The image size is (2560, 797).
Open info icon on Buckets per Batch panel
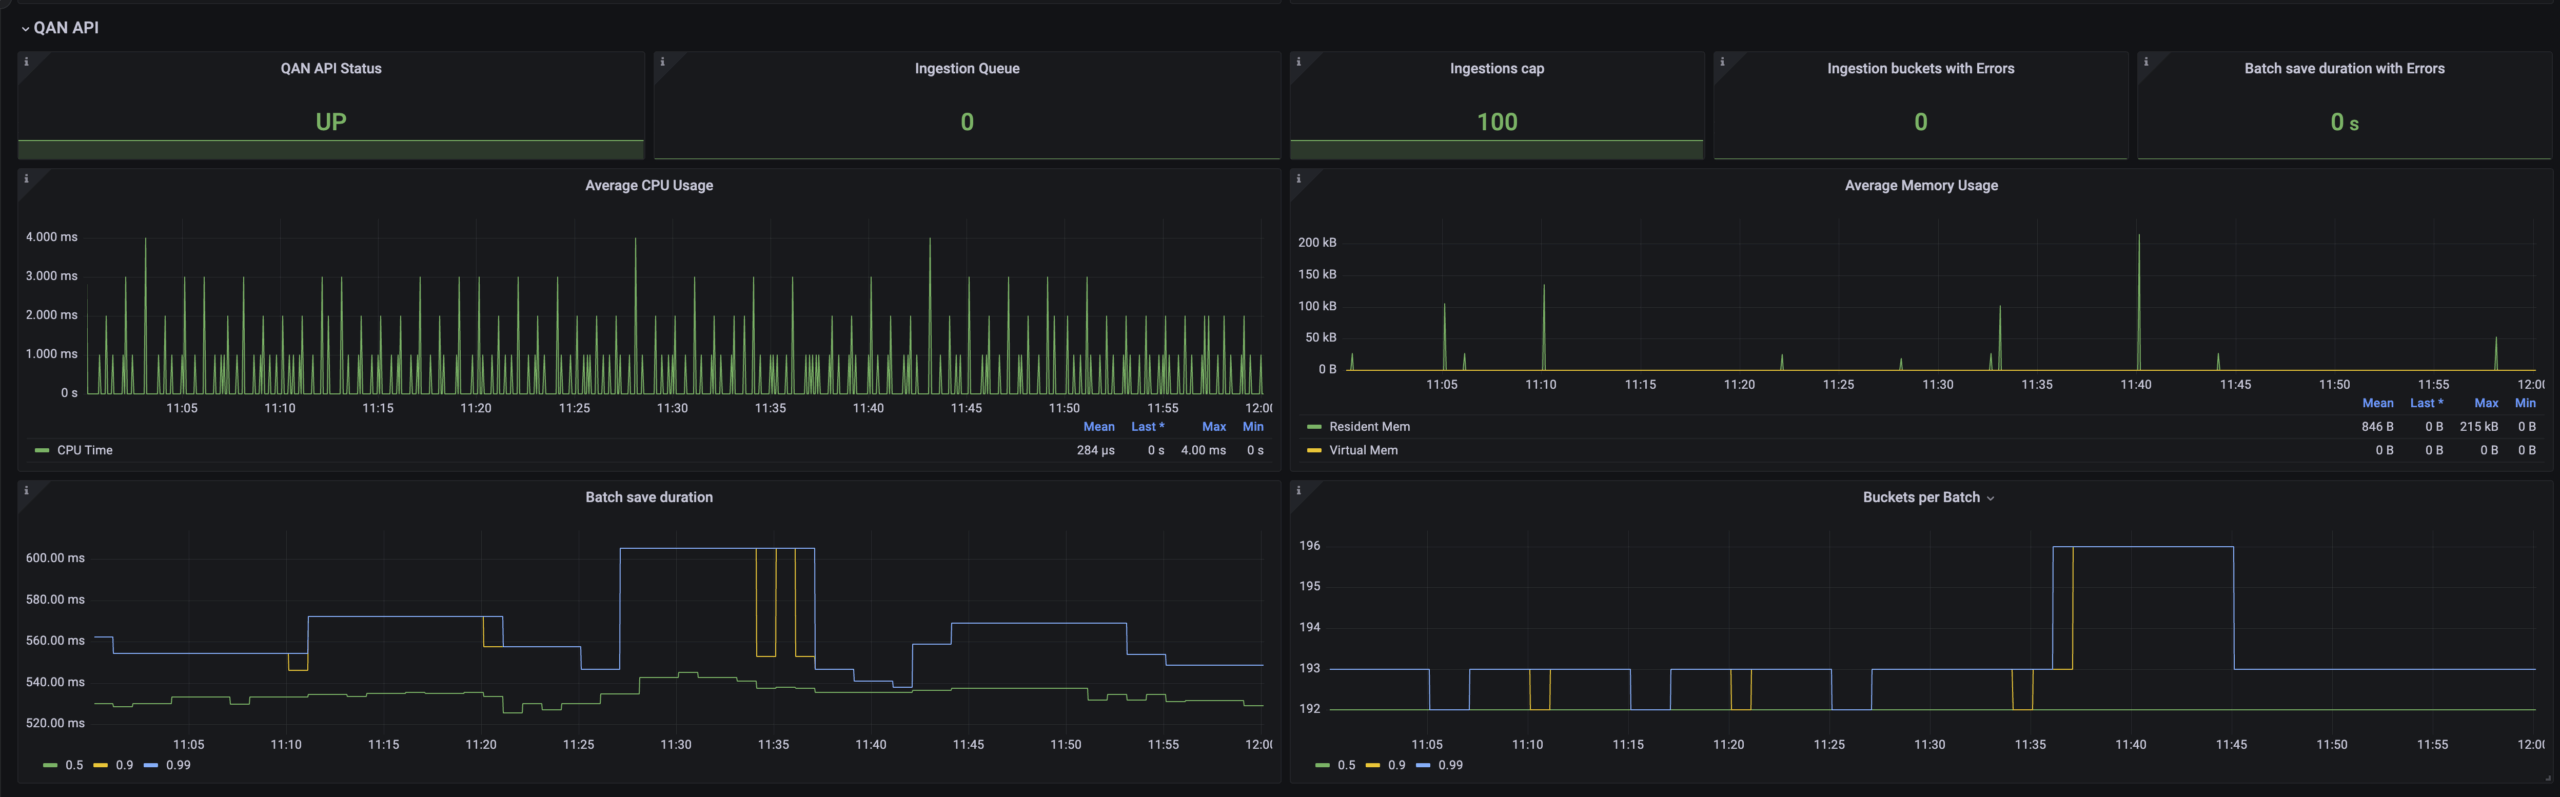(x=1298, y=491)
